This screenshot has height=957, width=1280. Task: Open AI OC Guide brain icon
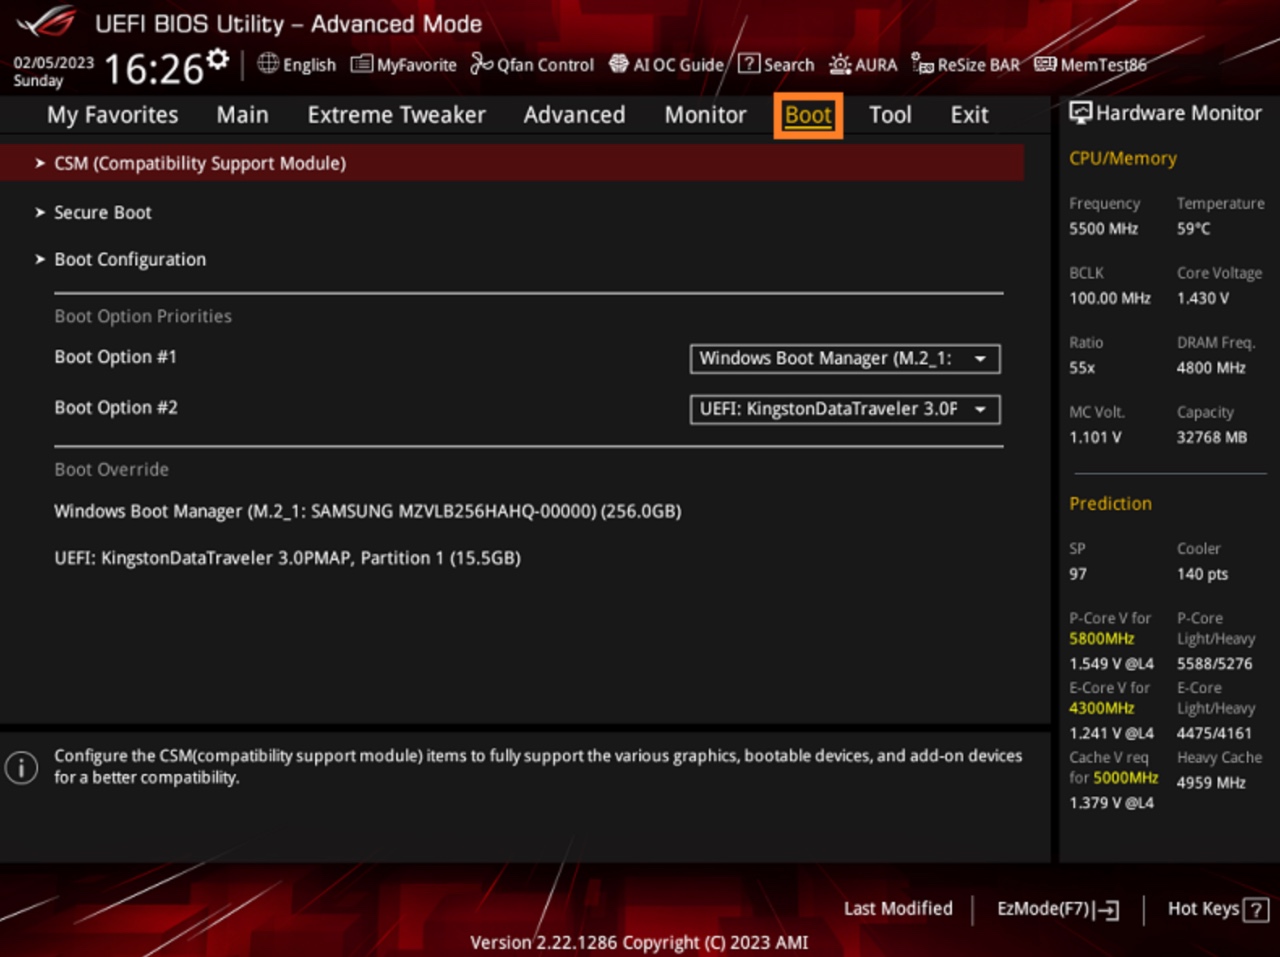pyautogui.click(x=619, y=64)
